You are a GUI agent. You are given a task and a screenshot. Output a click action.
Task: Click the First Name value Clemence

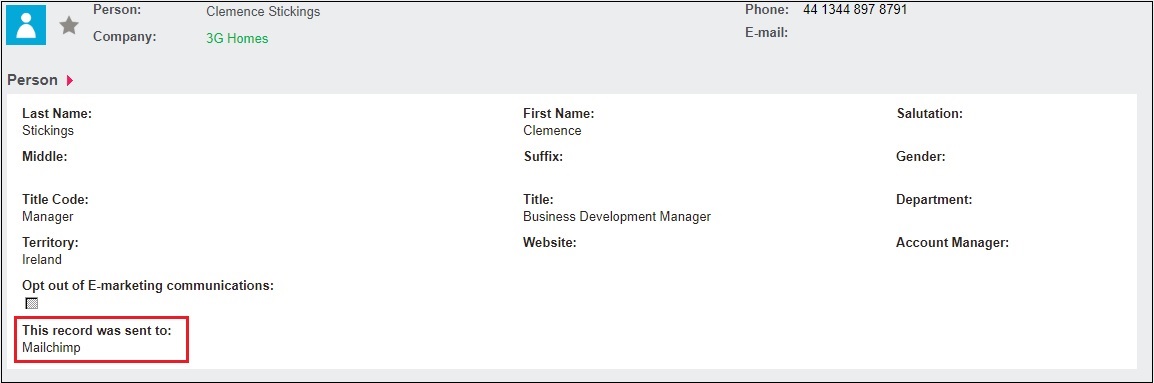(552, 130)
